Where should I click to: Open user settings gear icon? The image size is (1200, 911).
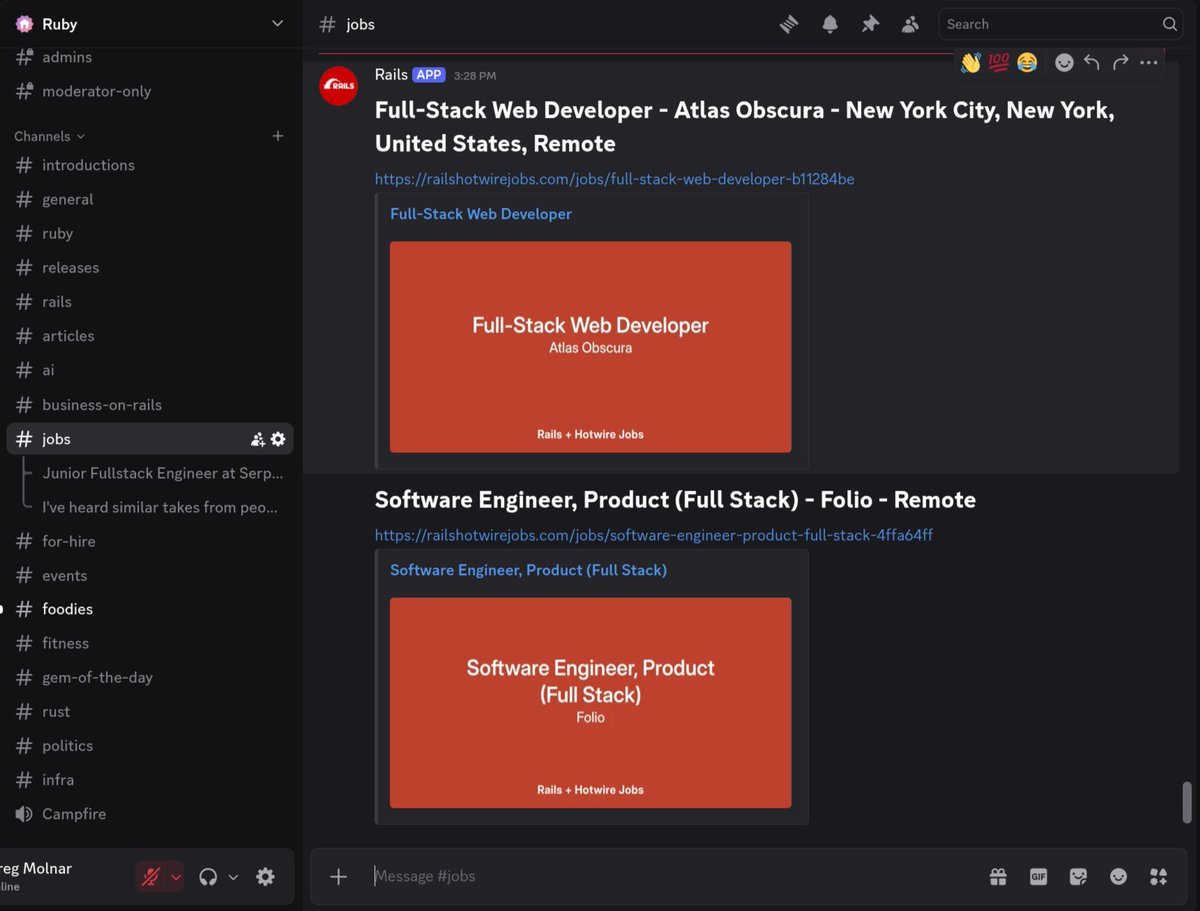[x=265, y=877]
